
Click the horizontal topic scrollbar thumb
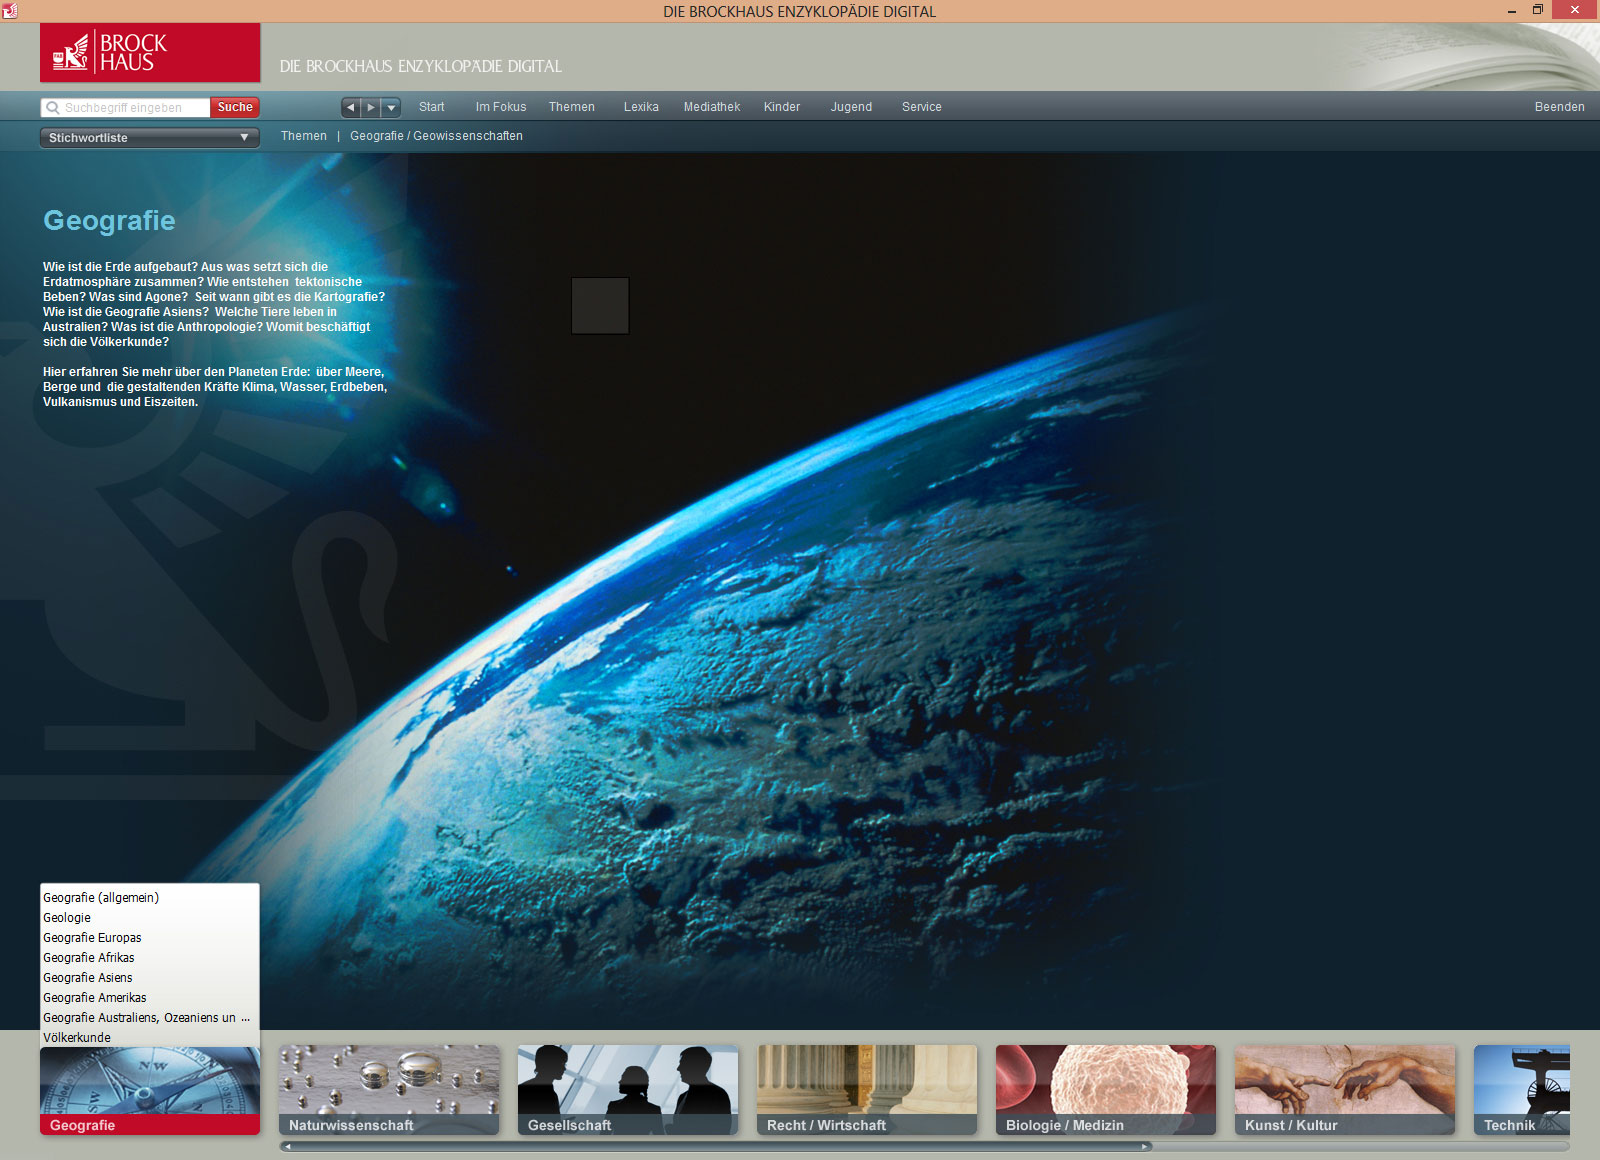[x=716, y=1147]
